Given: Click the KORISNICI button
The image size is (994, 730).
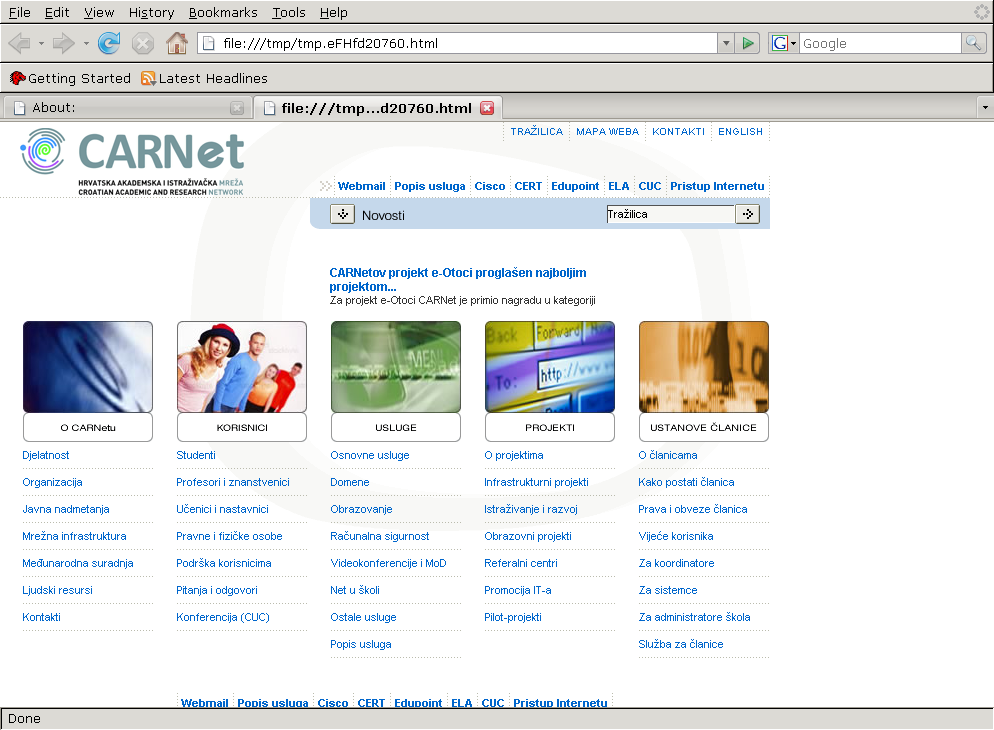Looking at the screenshot, I should pos(242,428).
